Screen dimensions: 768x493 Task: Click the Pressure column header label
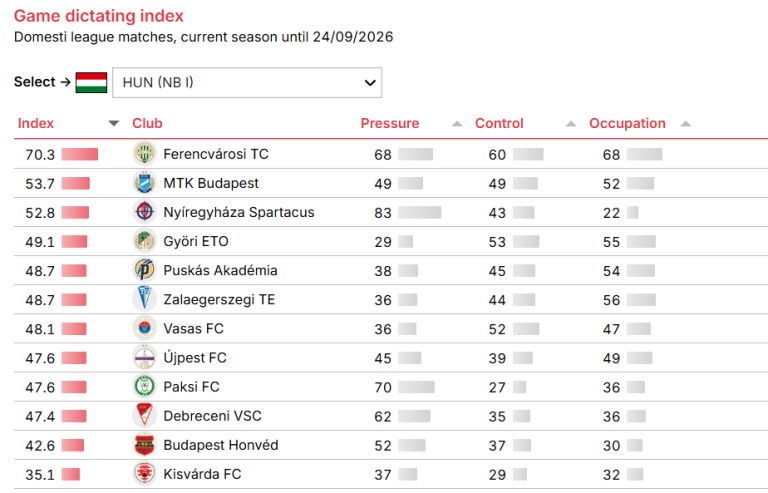390,123
